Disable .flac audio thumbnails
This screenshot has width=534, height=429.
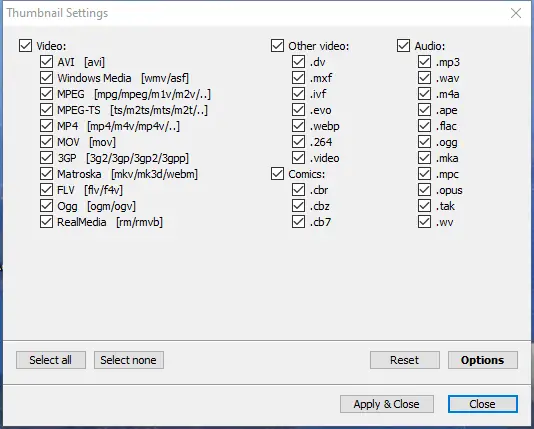424,126
